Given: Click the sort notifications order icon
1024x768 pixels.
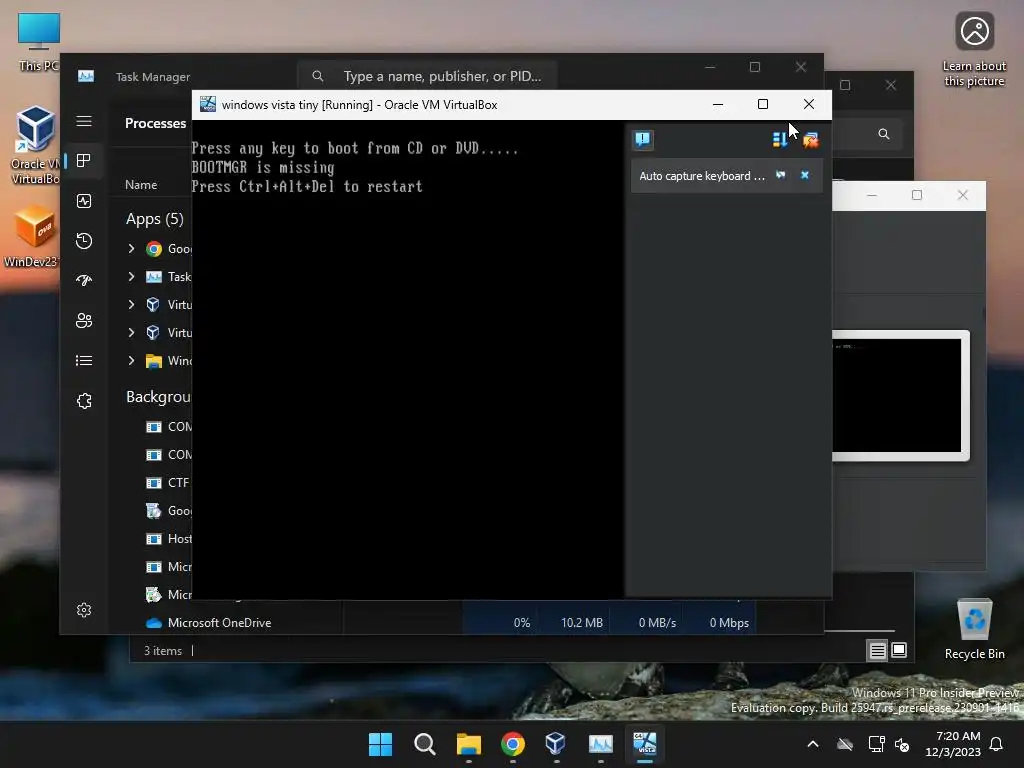Looking at the screenshot, I should pos(780,140).
